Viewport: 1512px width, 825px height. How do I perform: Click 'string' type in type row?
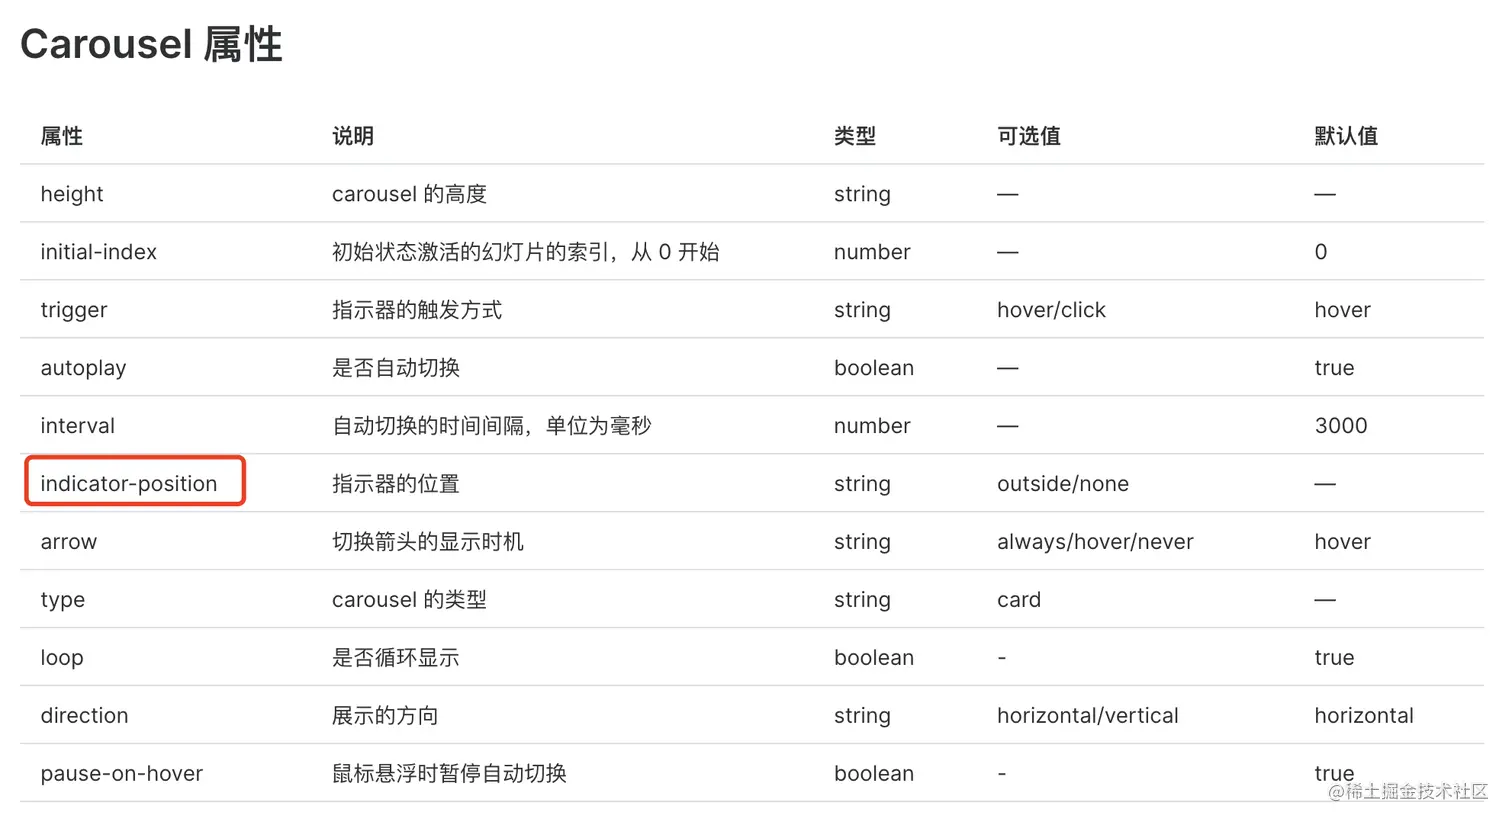pos(862,600)
